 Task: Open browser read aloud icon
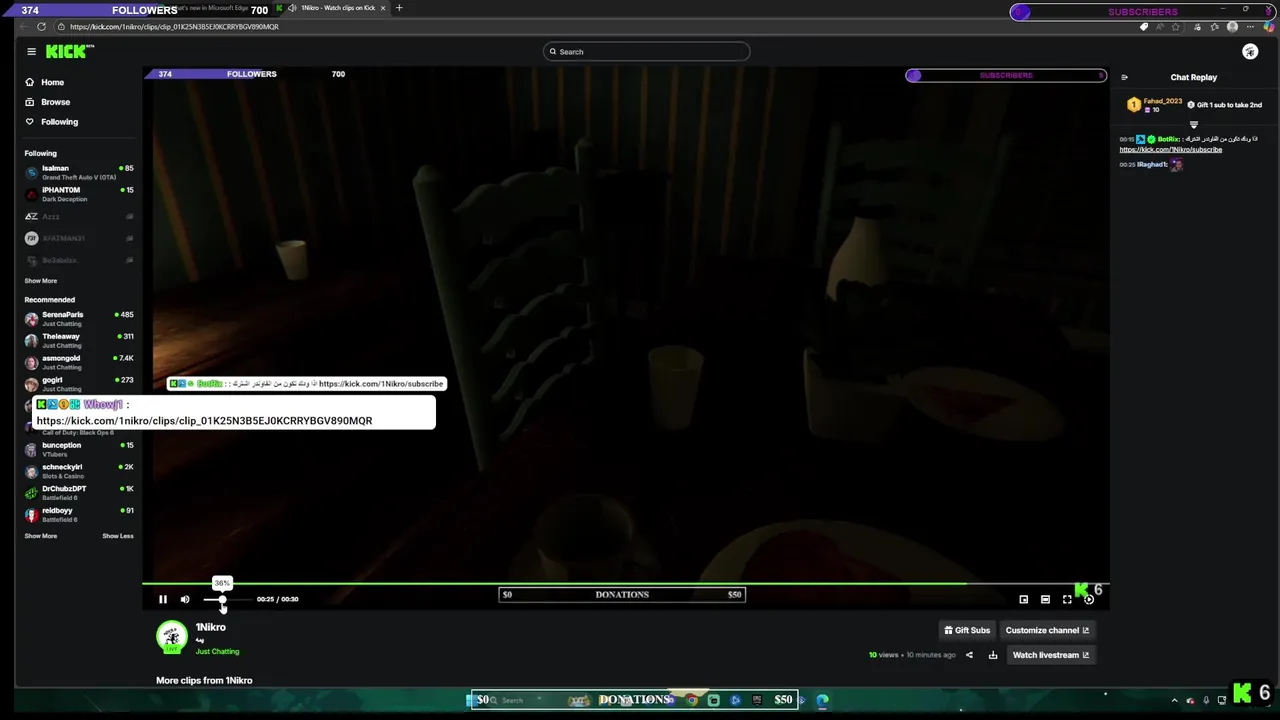pyautogui.click(x=1160, y=27)
